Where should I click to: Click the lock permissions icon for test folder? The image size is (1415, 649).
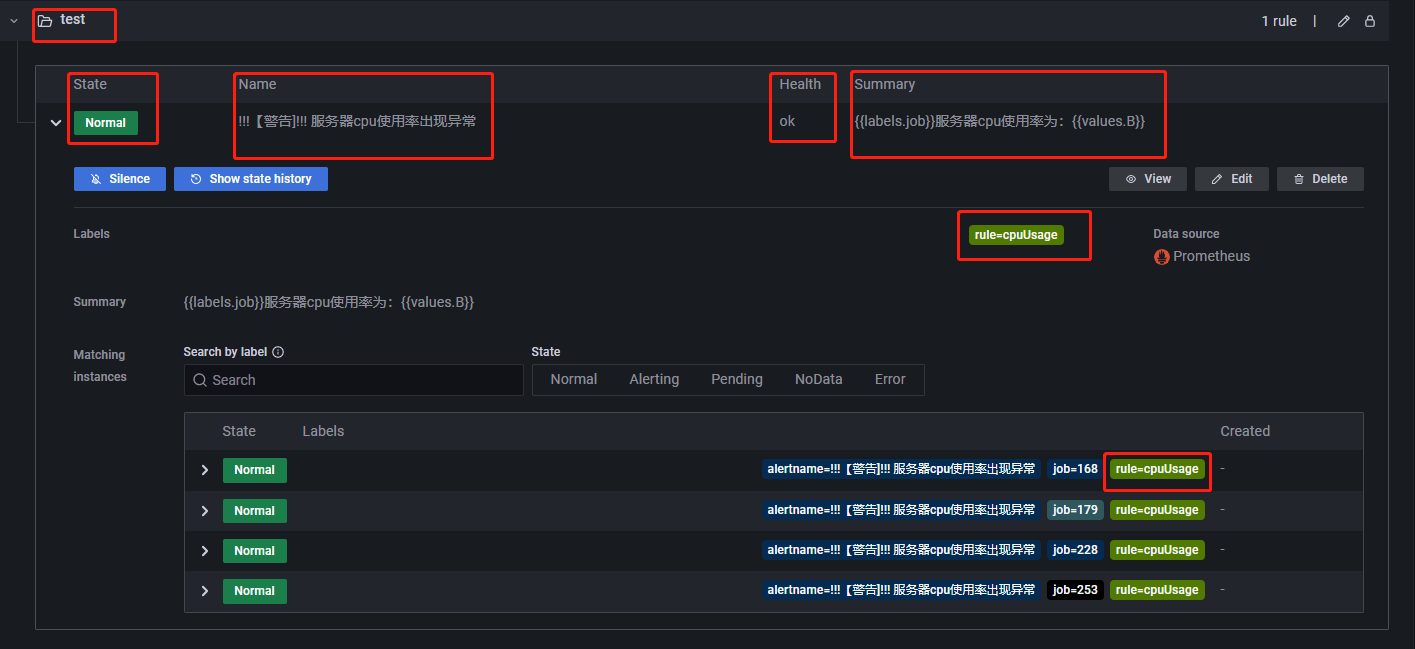tap(1370, 21)
